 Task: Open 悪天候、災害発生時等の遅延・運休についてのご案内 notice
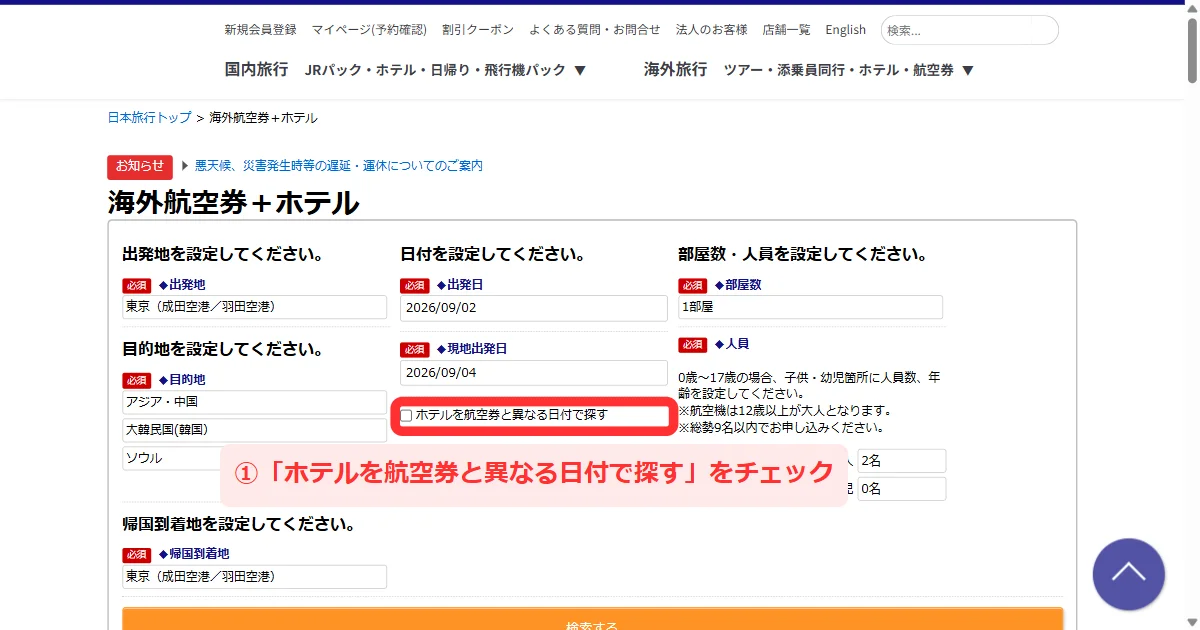click(338, 166)
